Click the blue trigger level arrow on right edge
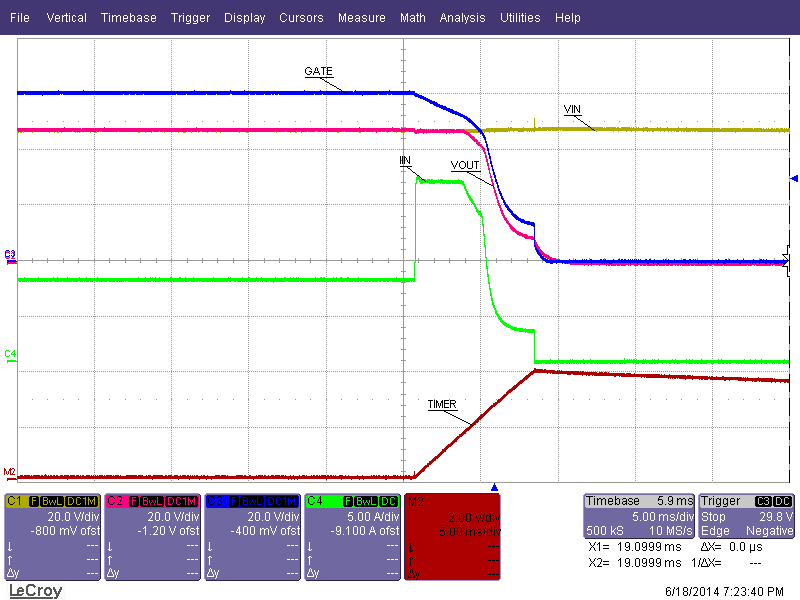800x600 pixels. [794, 178]
